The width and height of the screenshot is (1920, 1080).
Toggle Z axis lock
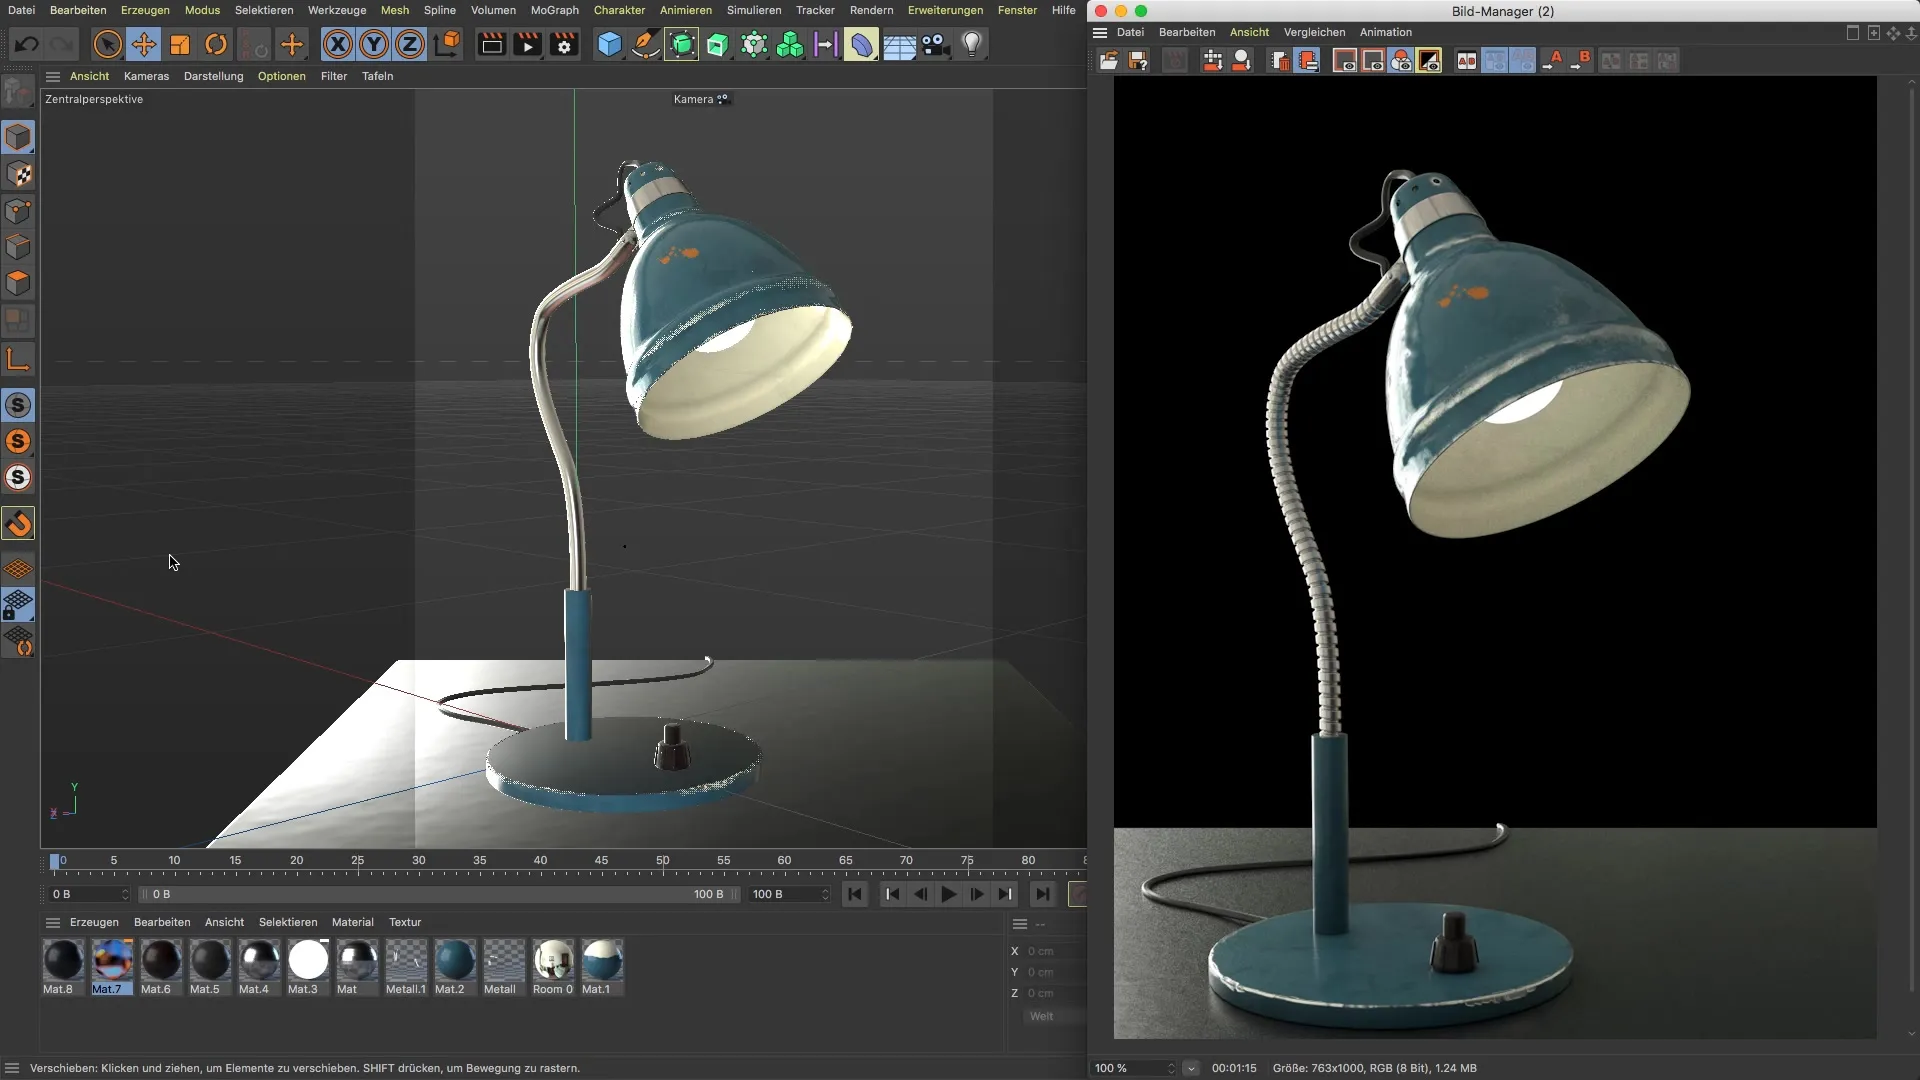[410, 44]
